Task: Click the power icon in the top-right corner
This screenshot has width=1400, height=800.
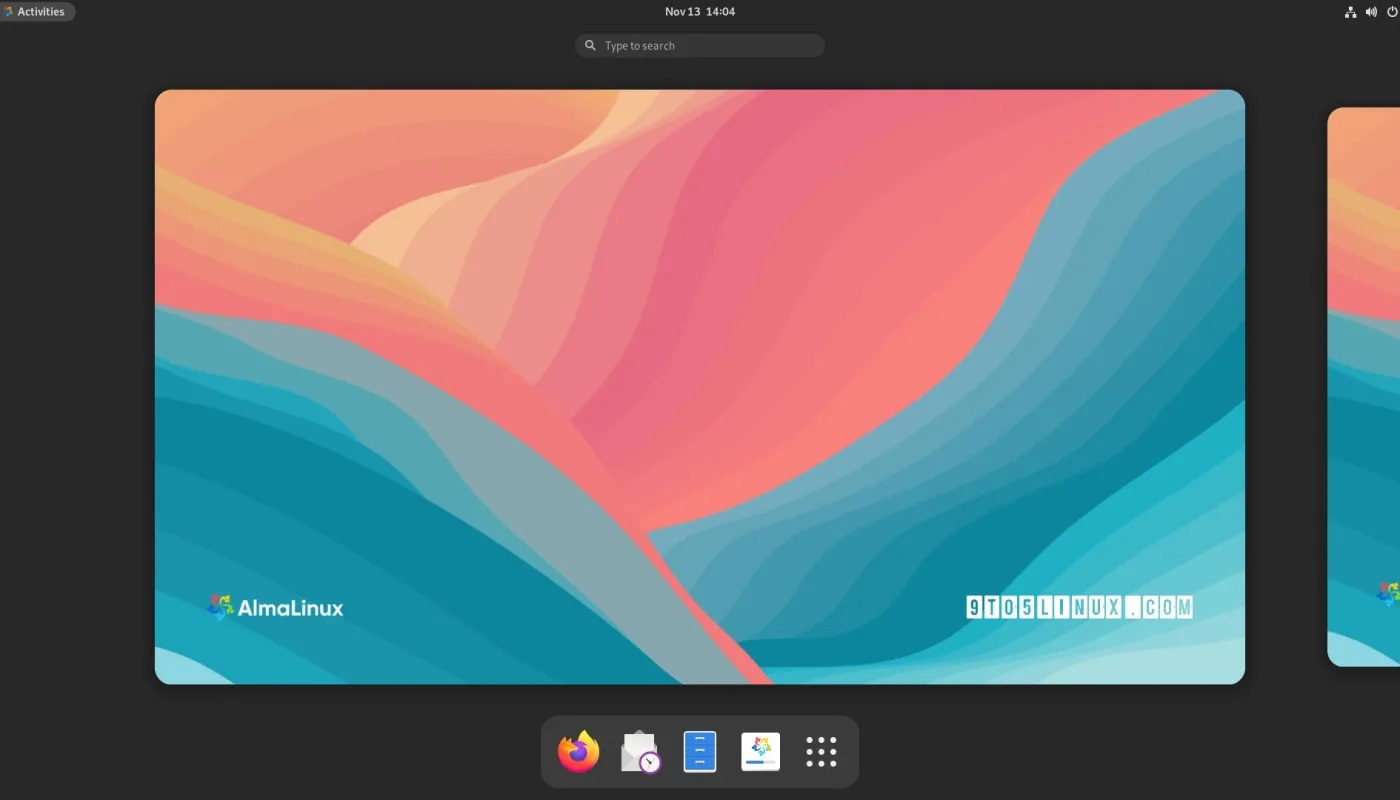Action: click(1392, 11)
